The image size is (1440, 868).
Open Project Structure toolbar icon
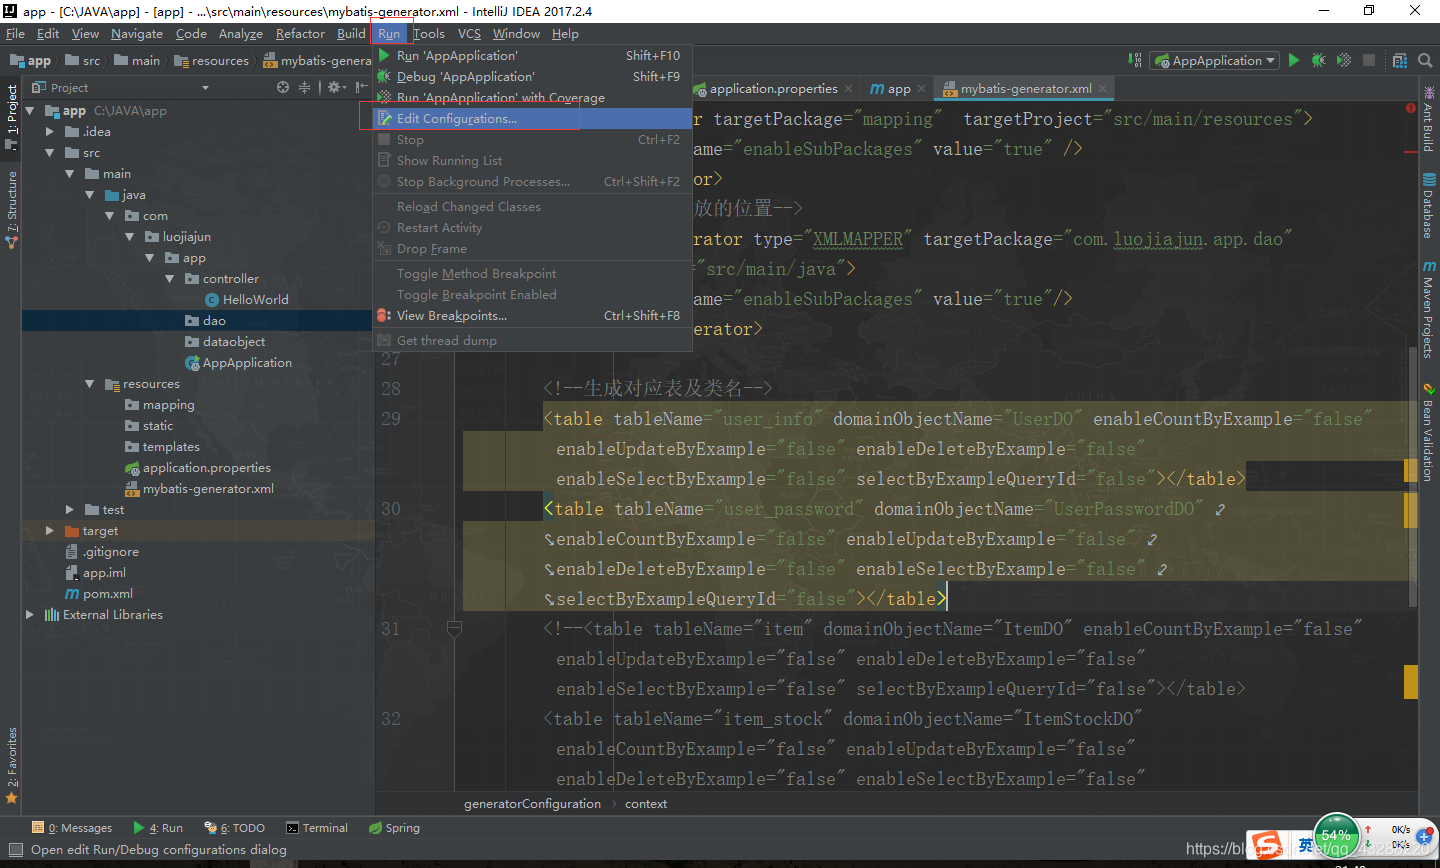click(1400, 60)
